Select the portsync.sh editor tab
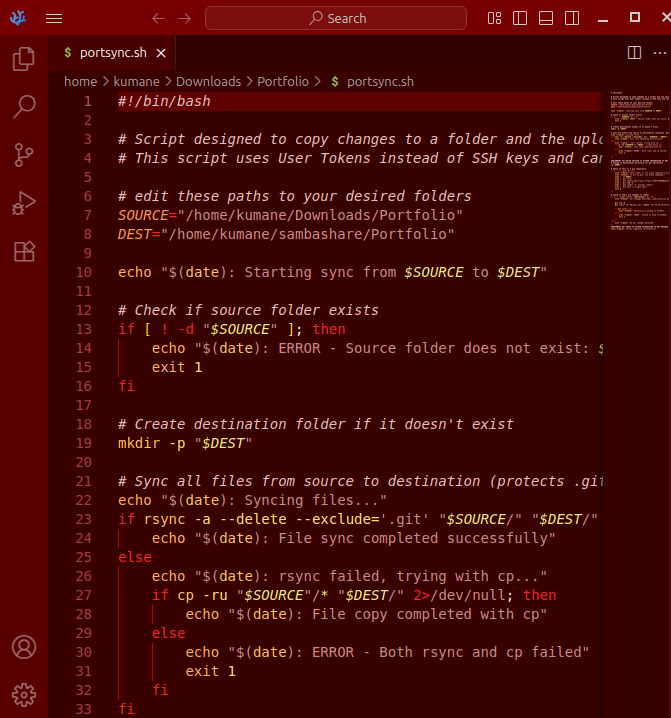Screen dimensions: 671x718 [x=109, y=52]
